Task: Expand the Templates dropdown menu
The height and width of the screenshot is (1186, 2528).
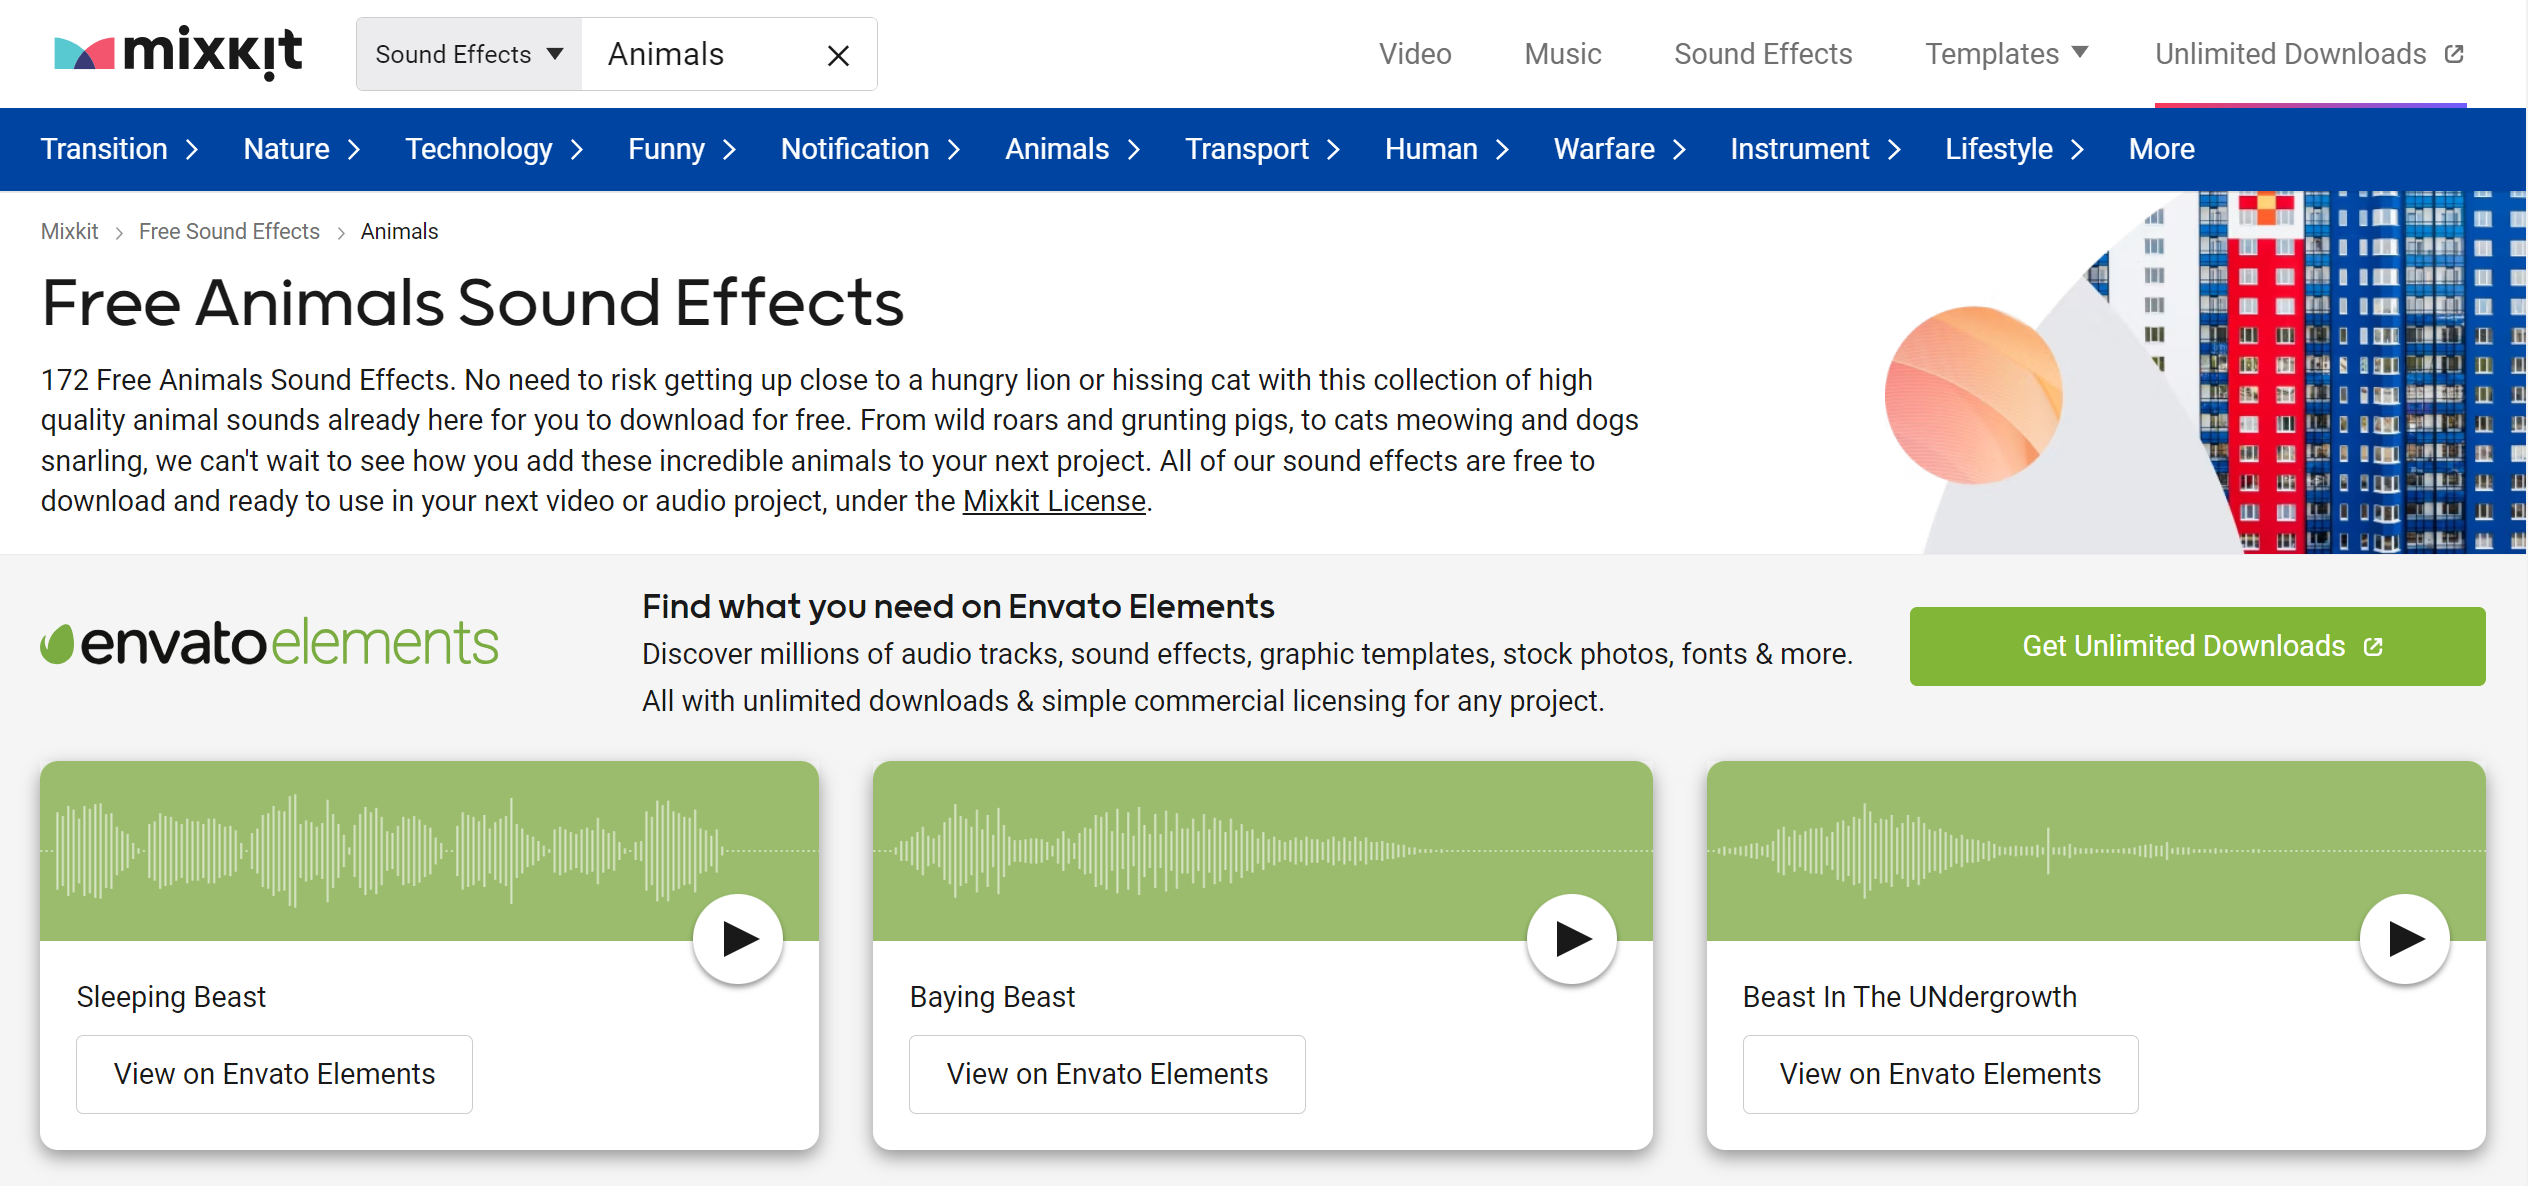Action: pos(2006,54)
